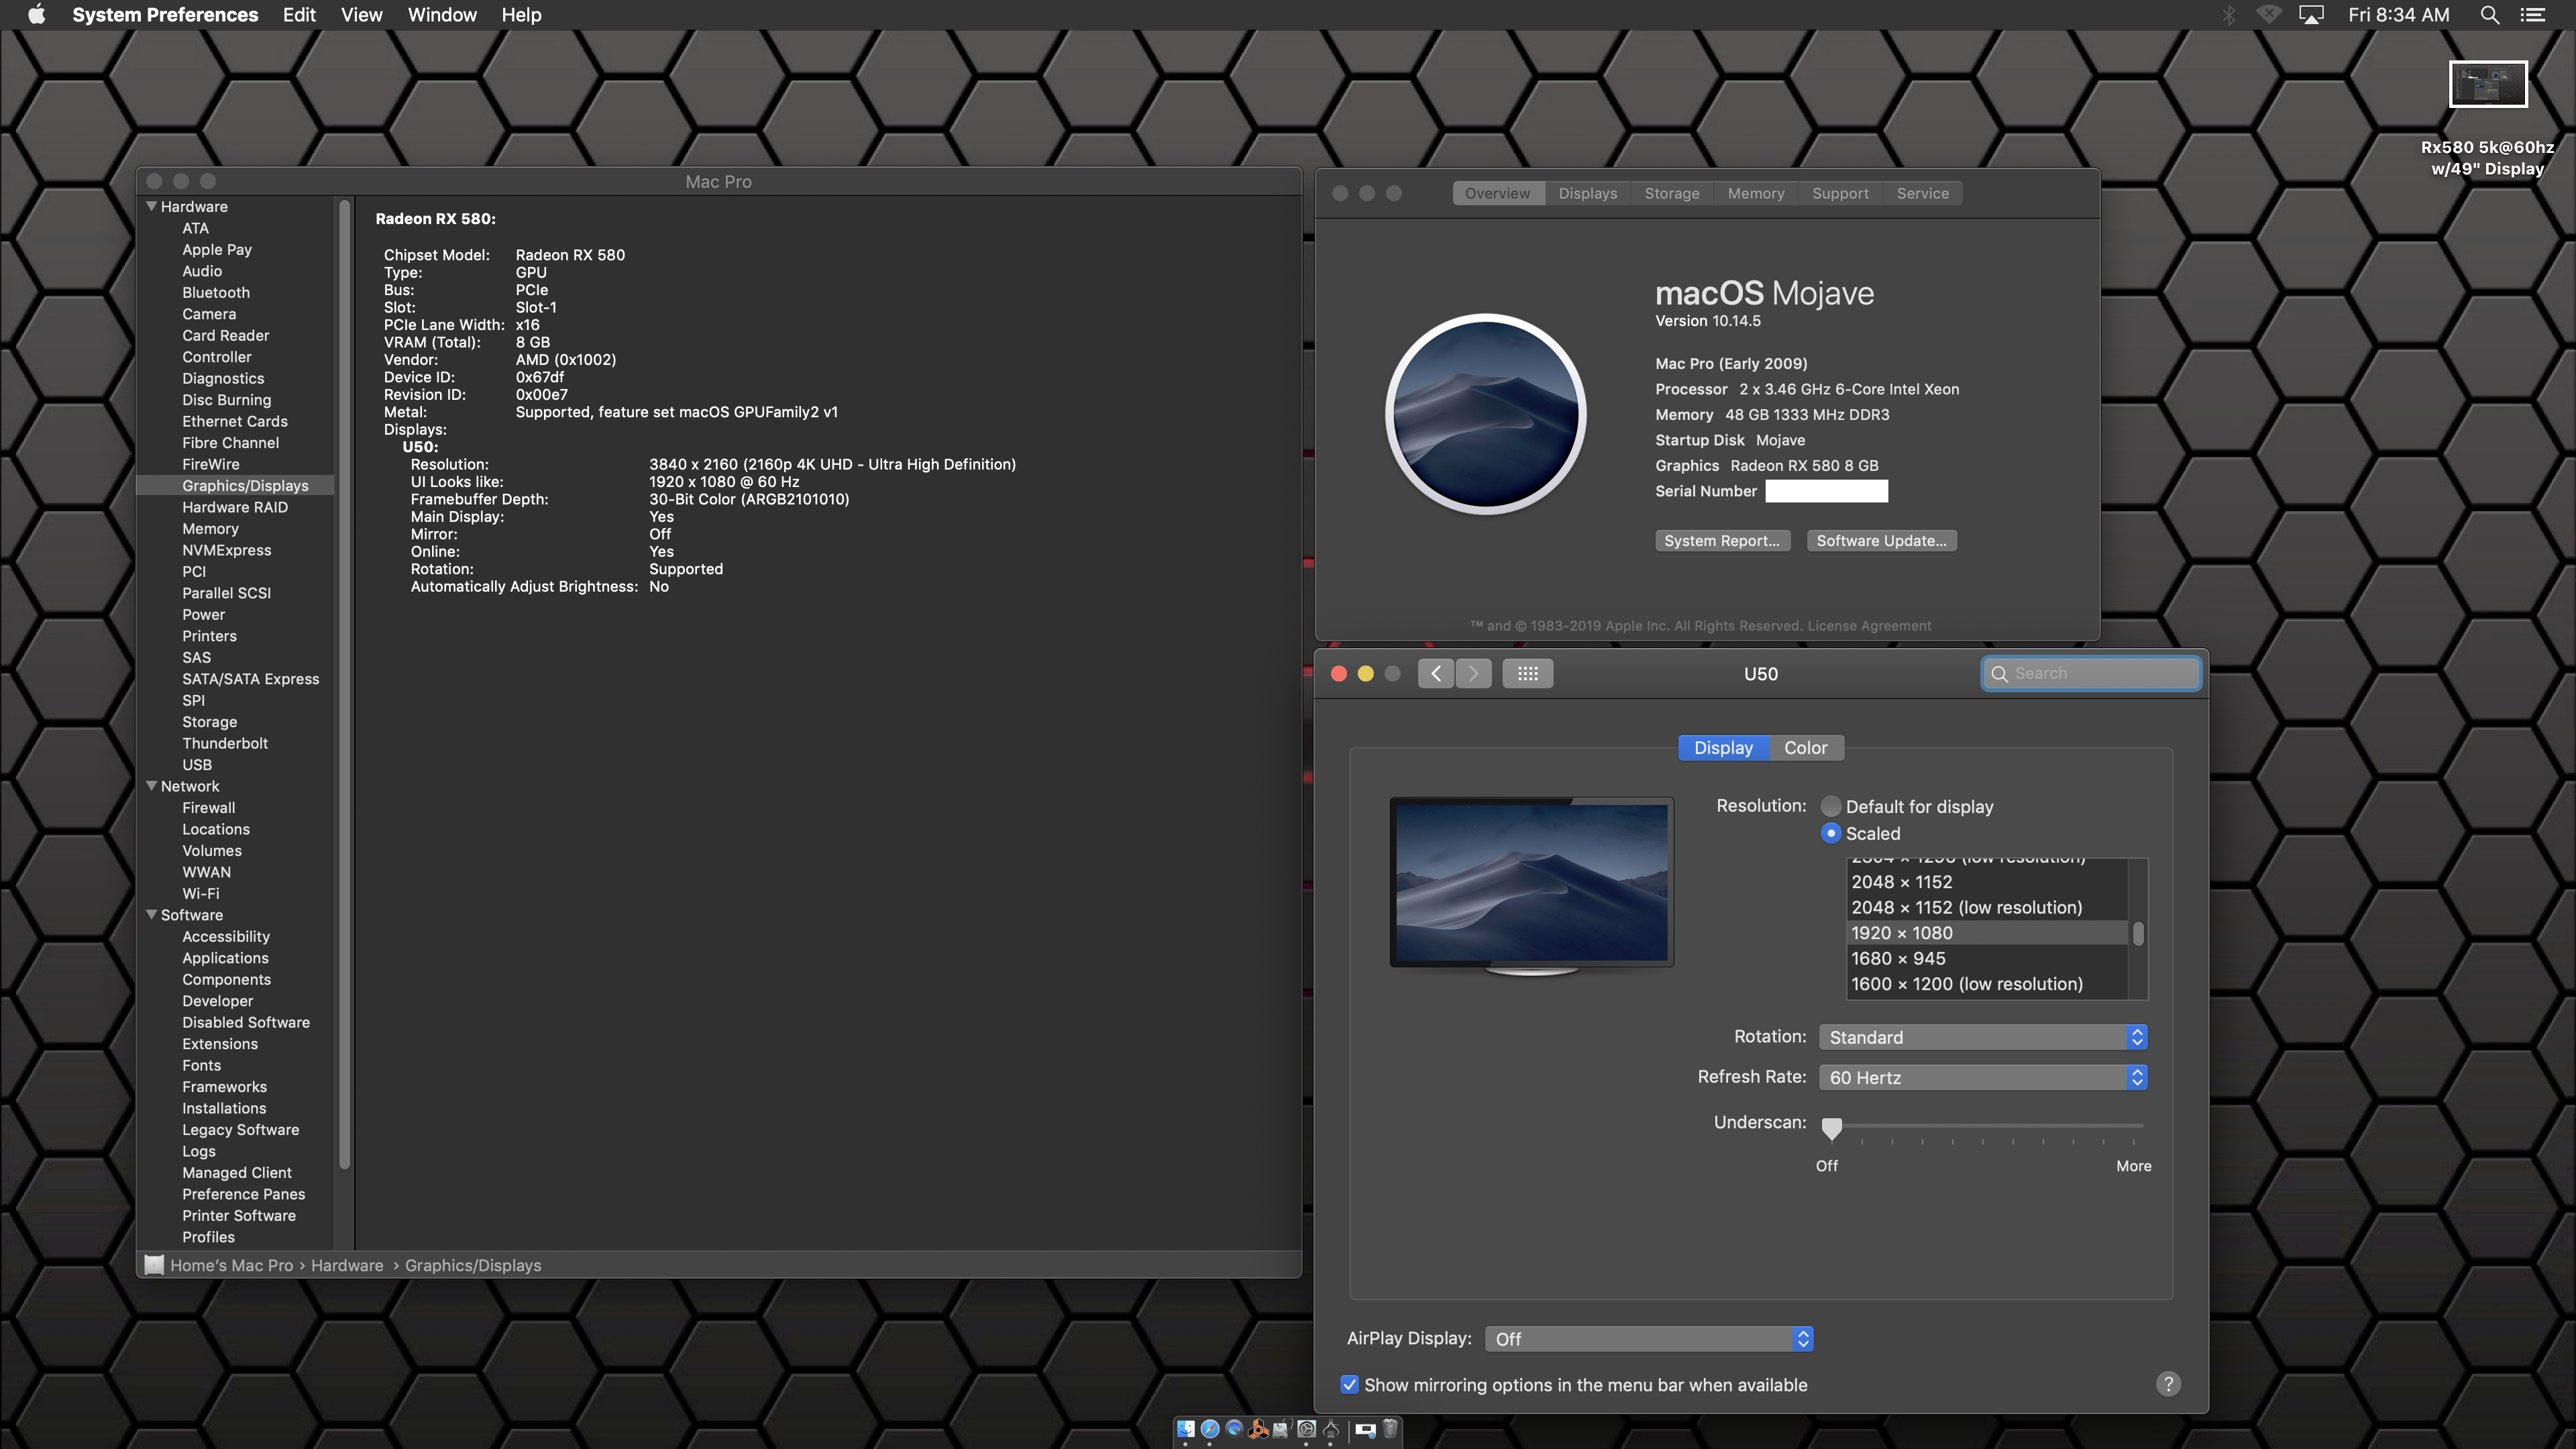
Task: Open the Edit menu
Action: pyautogui.click(x=299, y=15)
